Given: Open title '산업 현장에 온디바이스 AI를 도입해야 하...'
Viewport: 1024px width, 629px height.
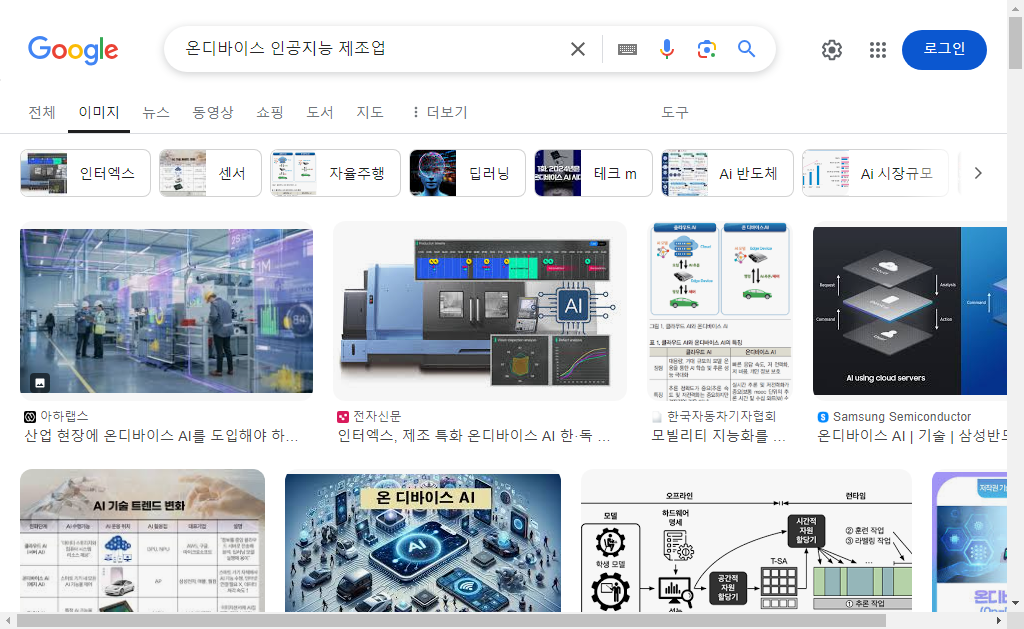Looking at the screenshot, I should point(161,436).
